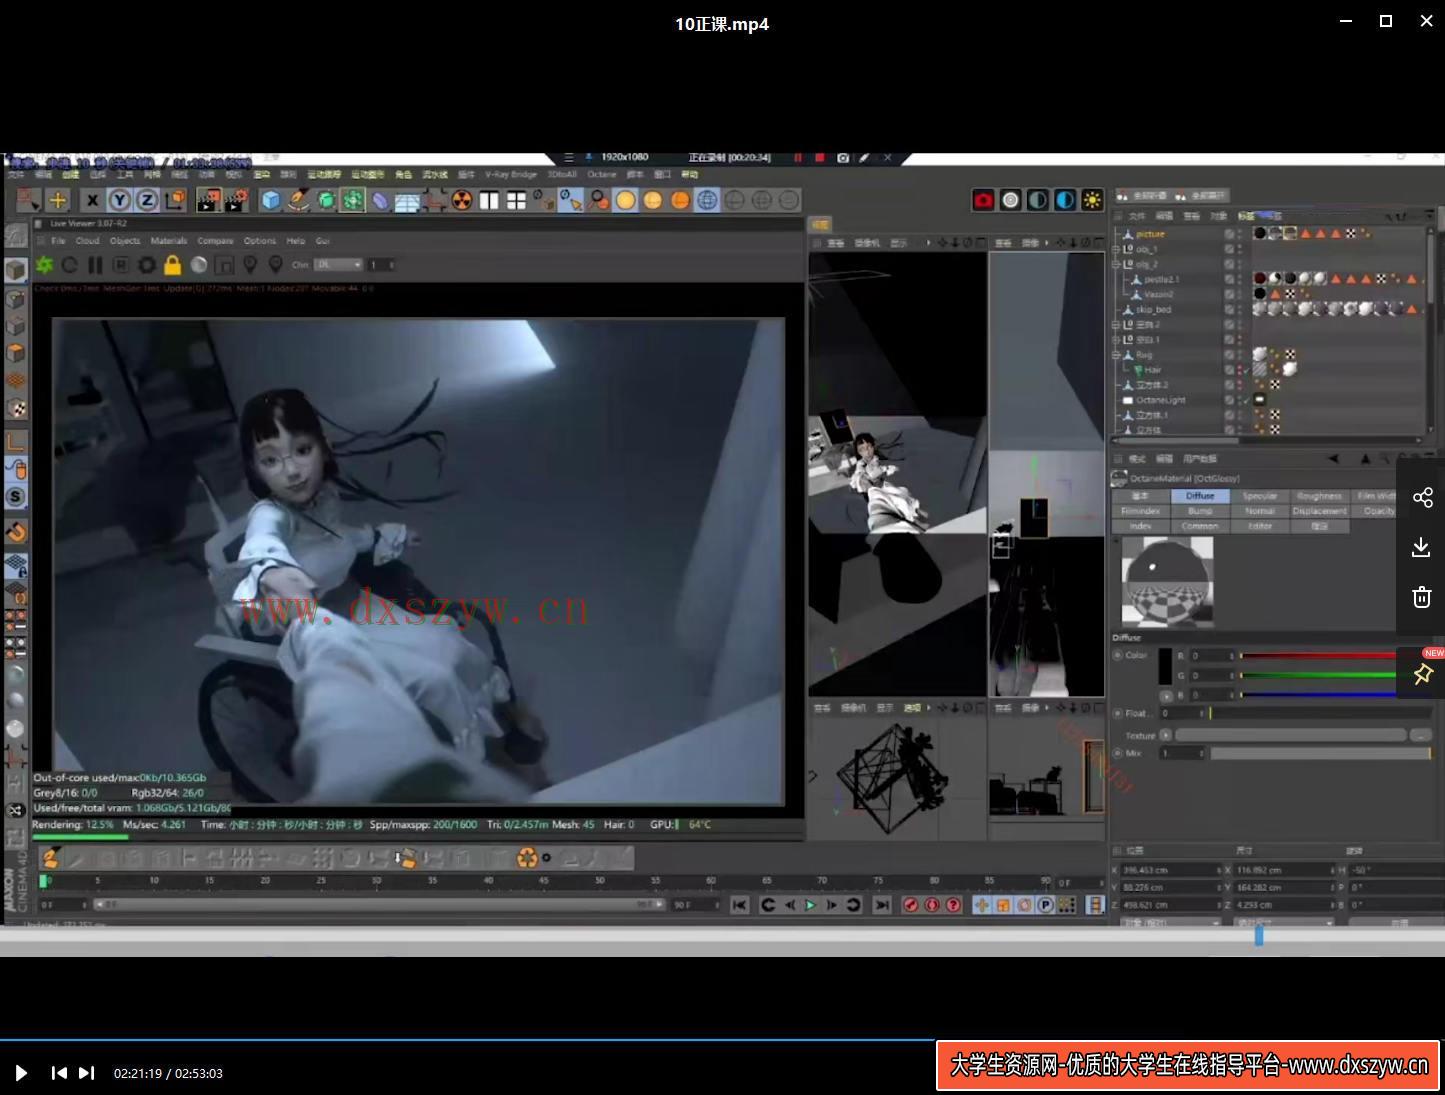Click the red camera Octane icon
This screenshot has width=1445, height=1095.
[x=983, y=200]
